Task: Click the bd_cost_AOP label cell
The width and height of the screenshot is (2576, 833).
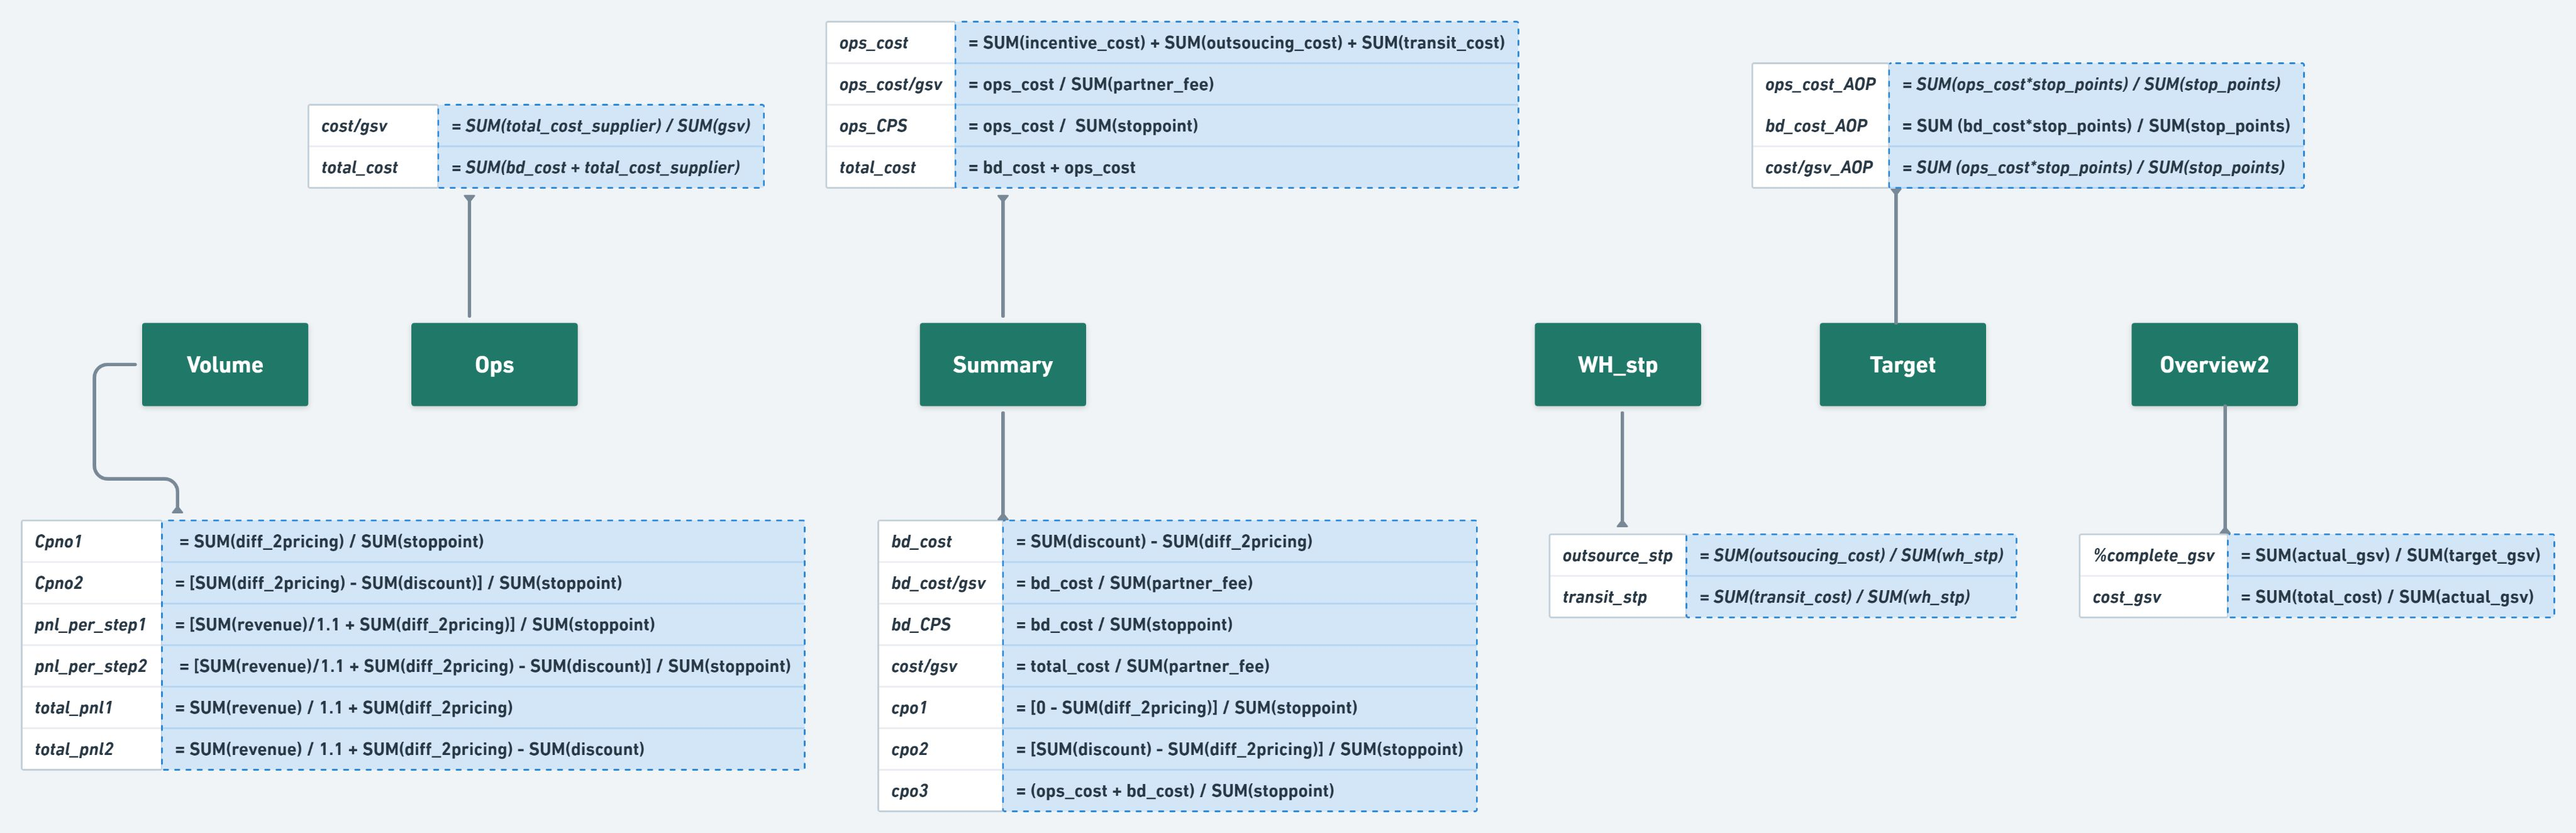Action: click(1819, 126)
